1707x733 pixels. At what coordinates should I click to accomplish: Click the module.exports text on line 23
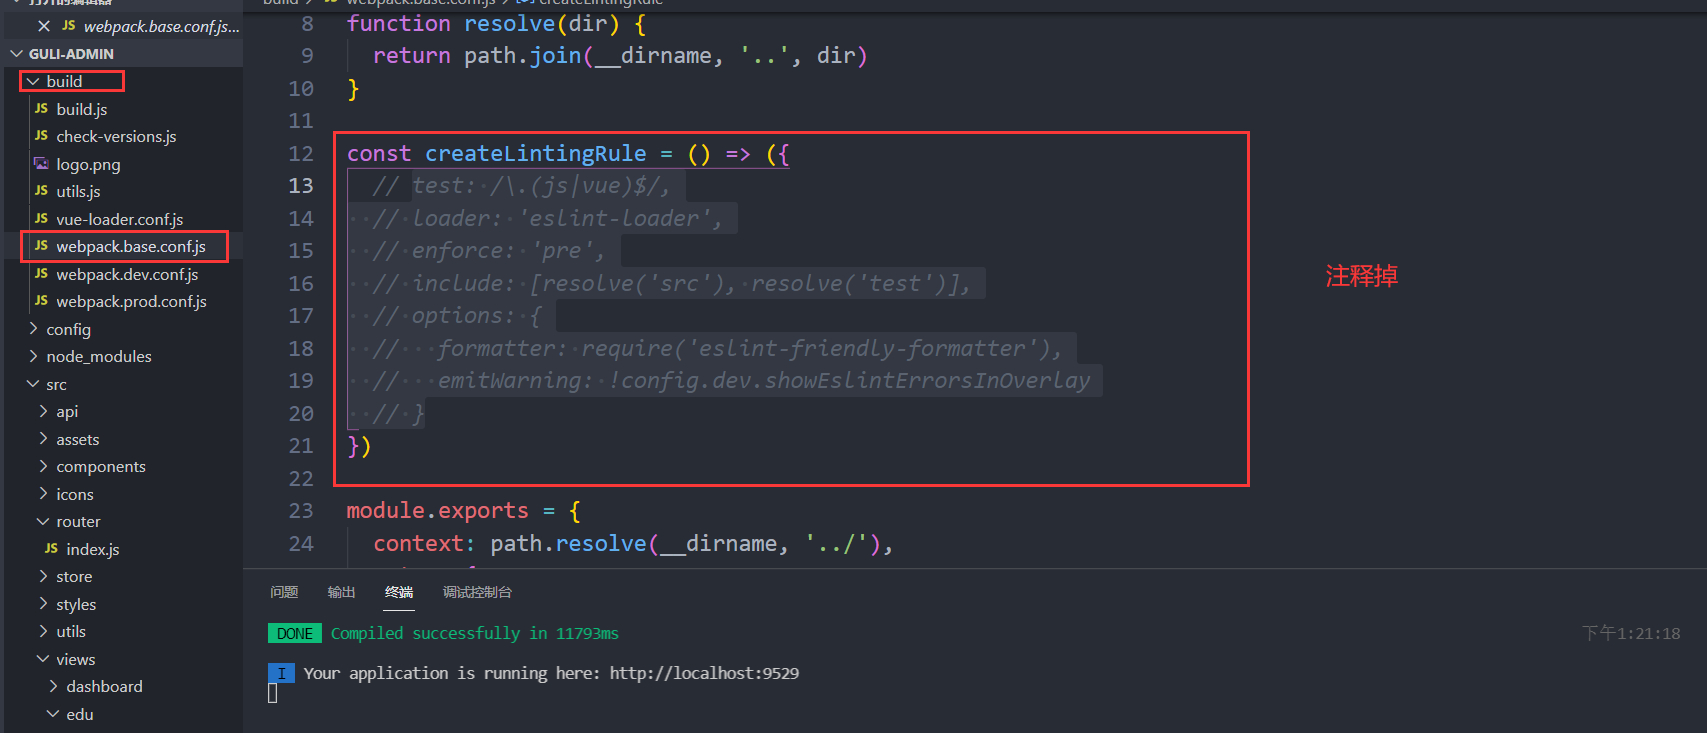pos(437,511)
